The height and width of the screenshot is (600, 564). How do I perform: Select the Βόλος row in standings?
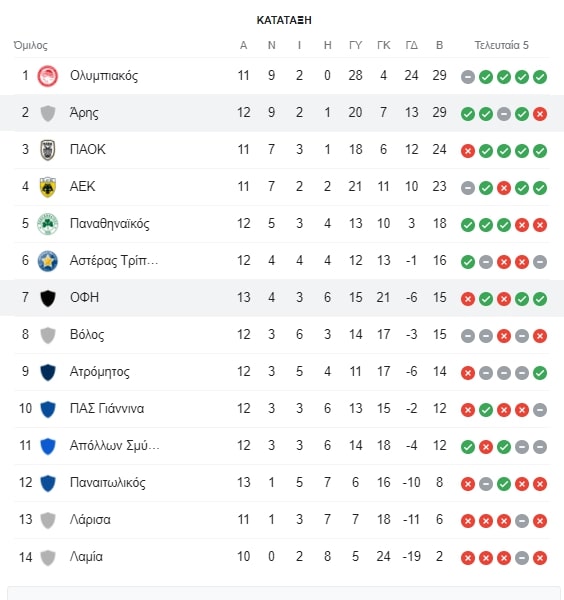[282, 335]
